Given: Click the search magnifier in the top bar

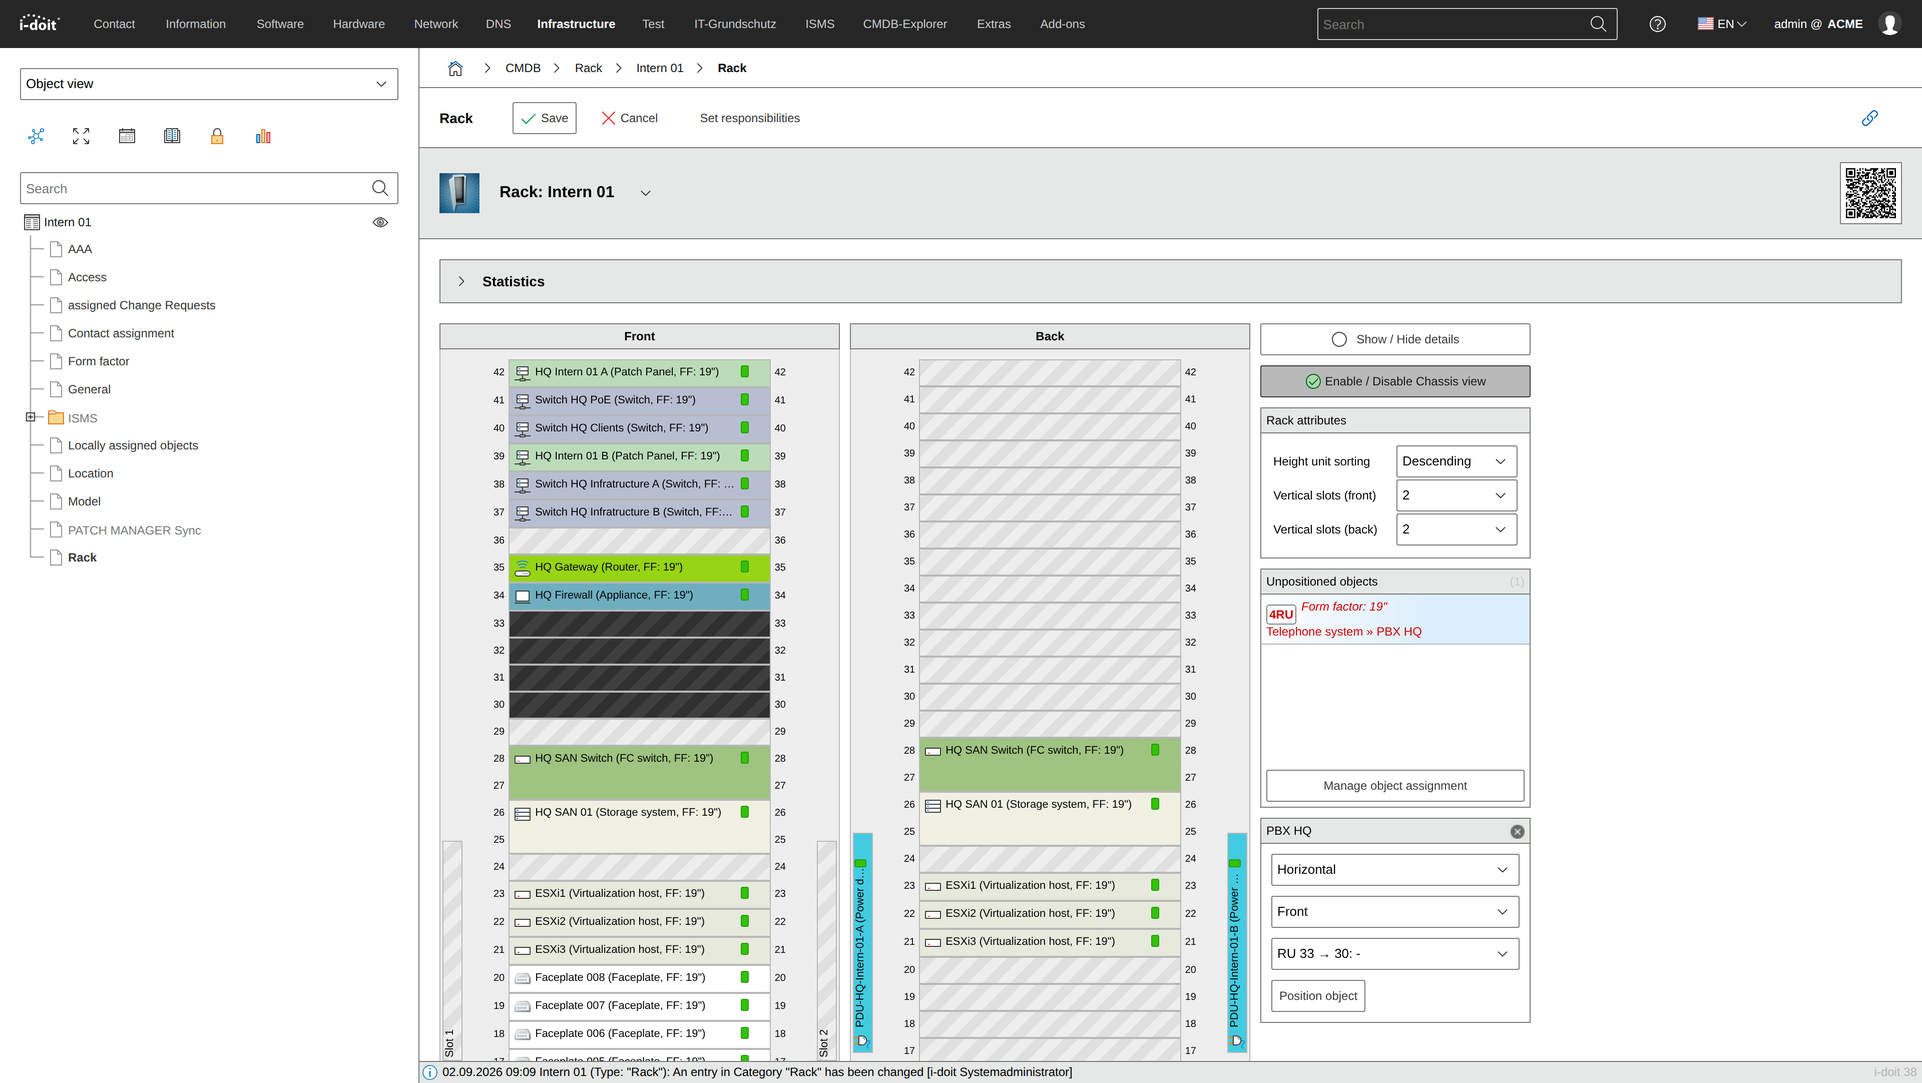Looking at the screenshot, I should pyautogui.click(x=1598, y=24).
